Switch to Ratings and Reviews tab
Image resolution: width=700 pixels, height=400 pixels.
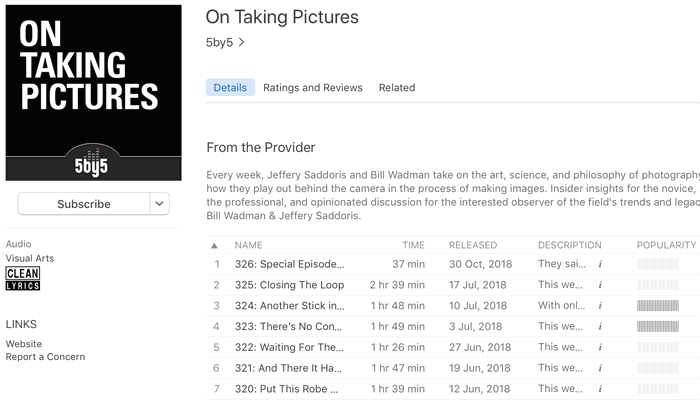312,88
